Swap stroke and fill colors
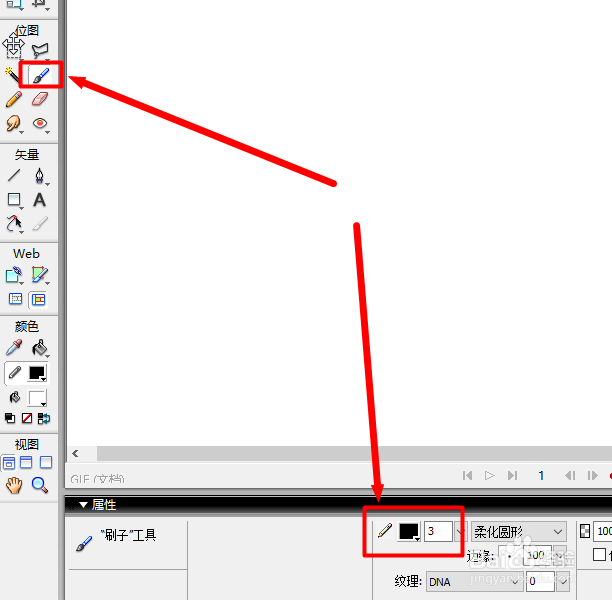The image size is (612, 600). (44, 418)
